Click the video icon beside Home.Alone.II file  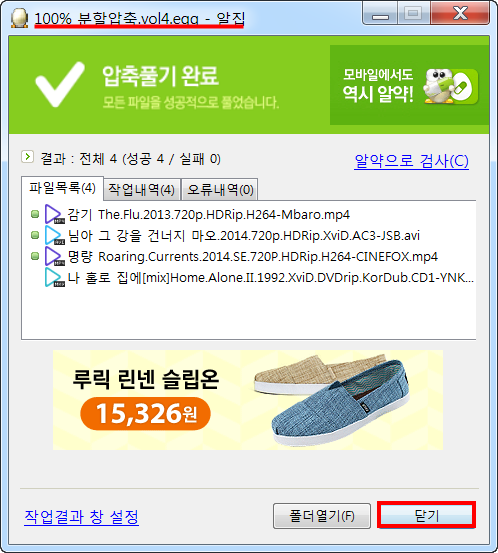point(55,277)
